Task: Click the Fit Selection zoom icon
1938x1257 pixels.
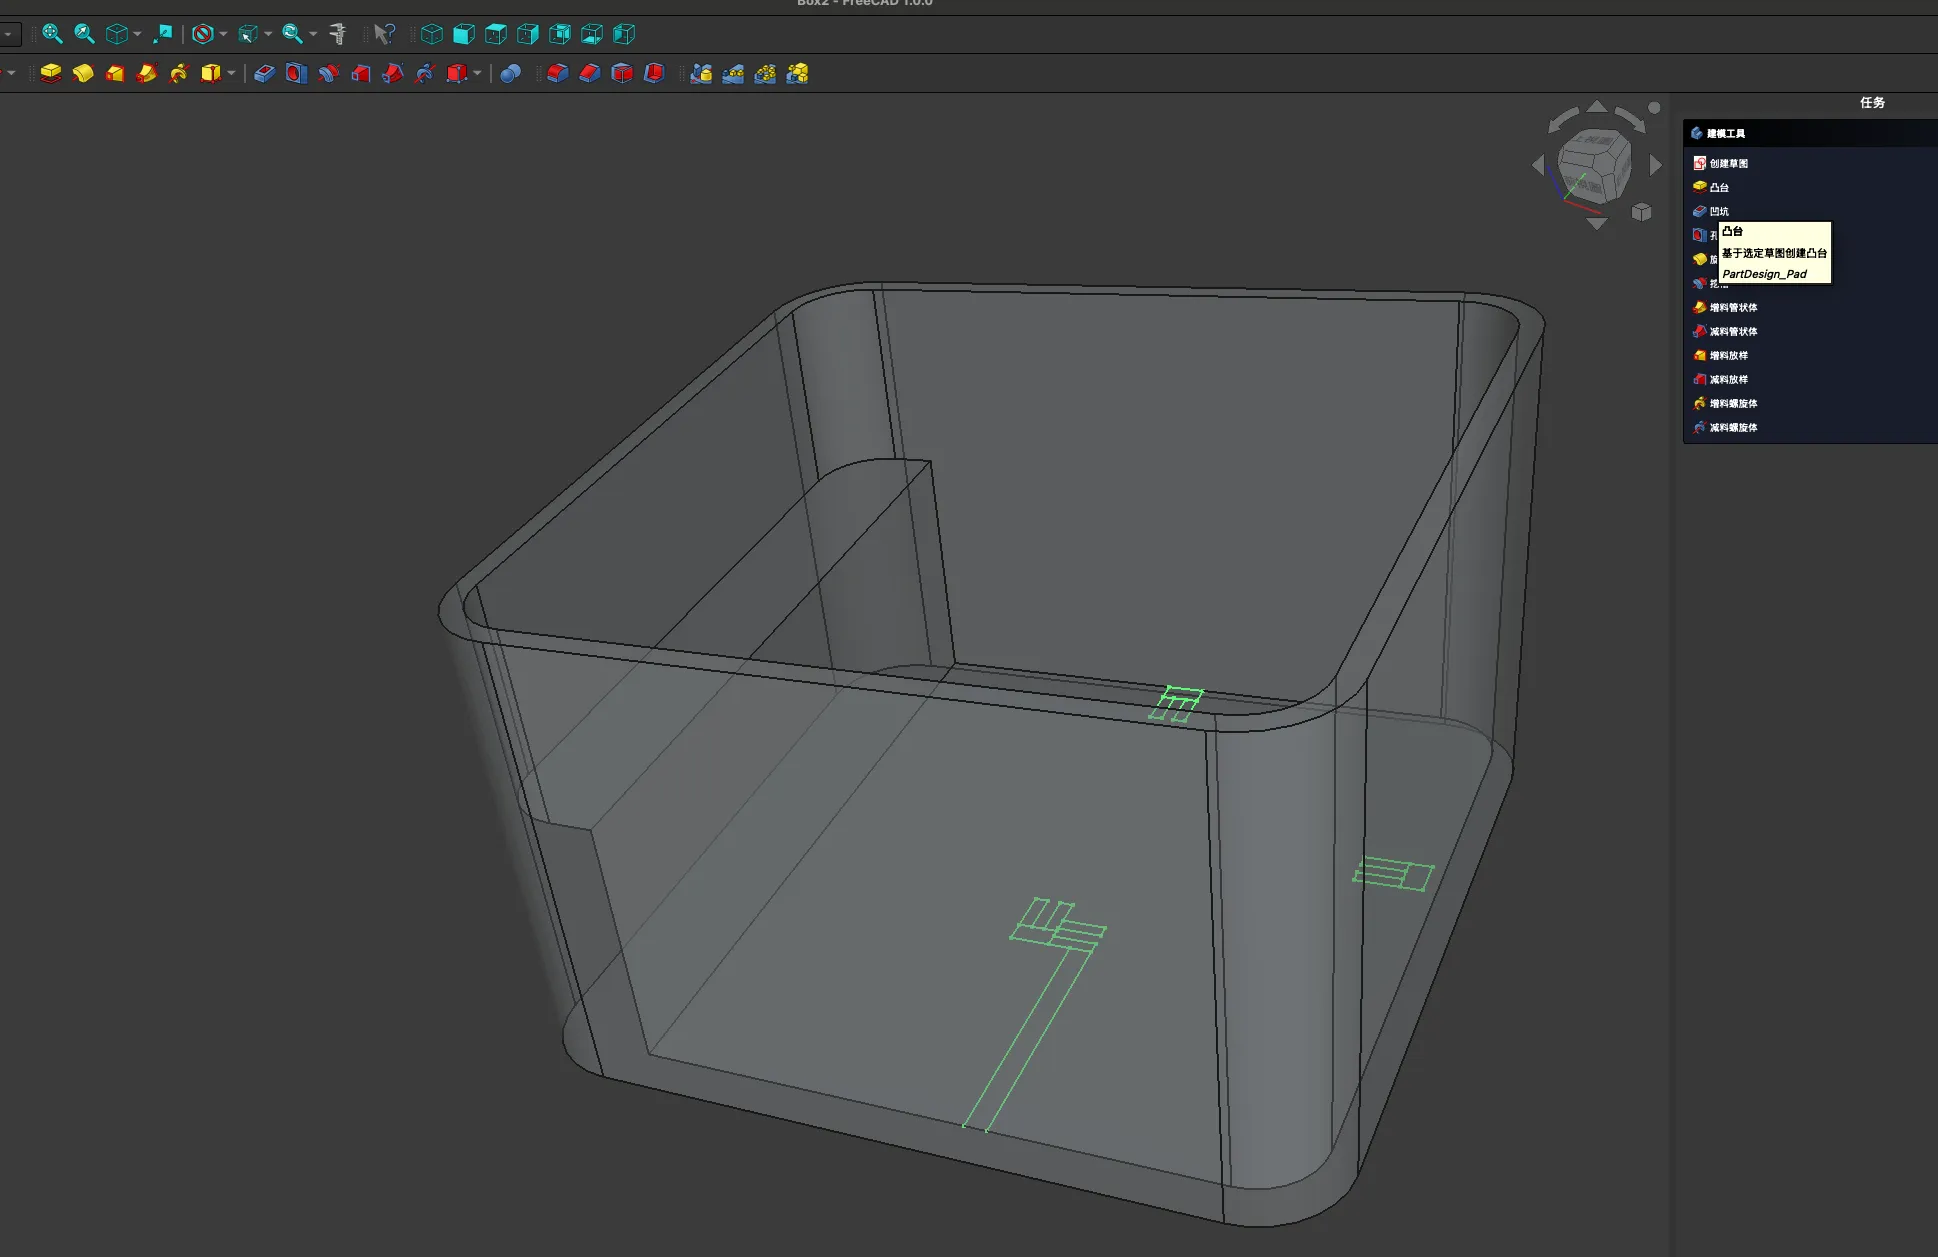Action: click(x=85, y=34)
